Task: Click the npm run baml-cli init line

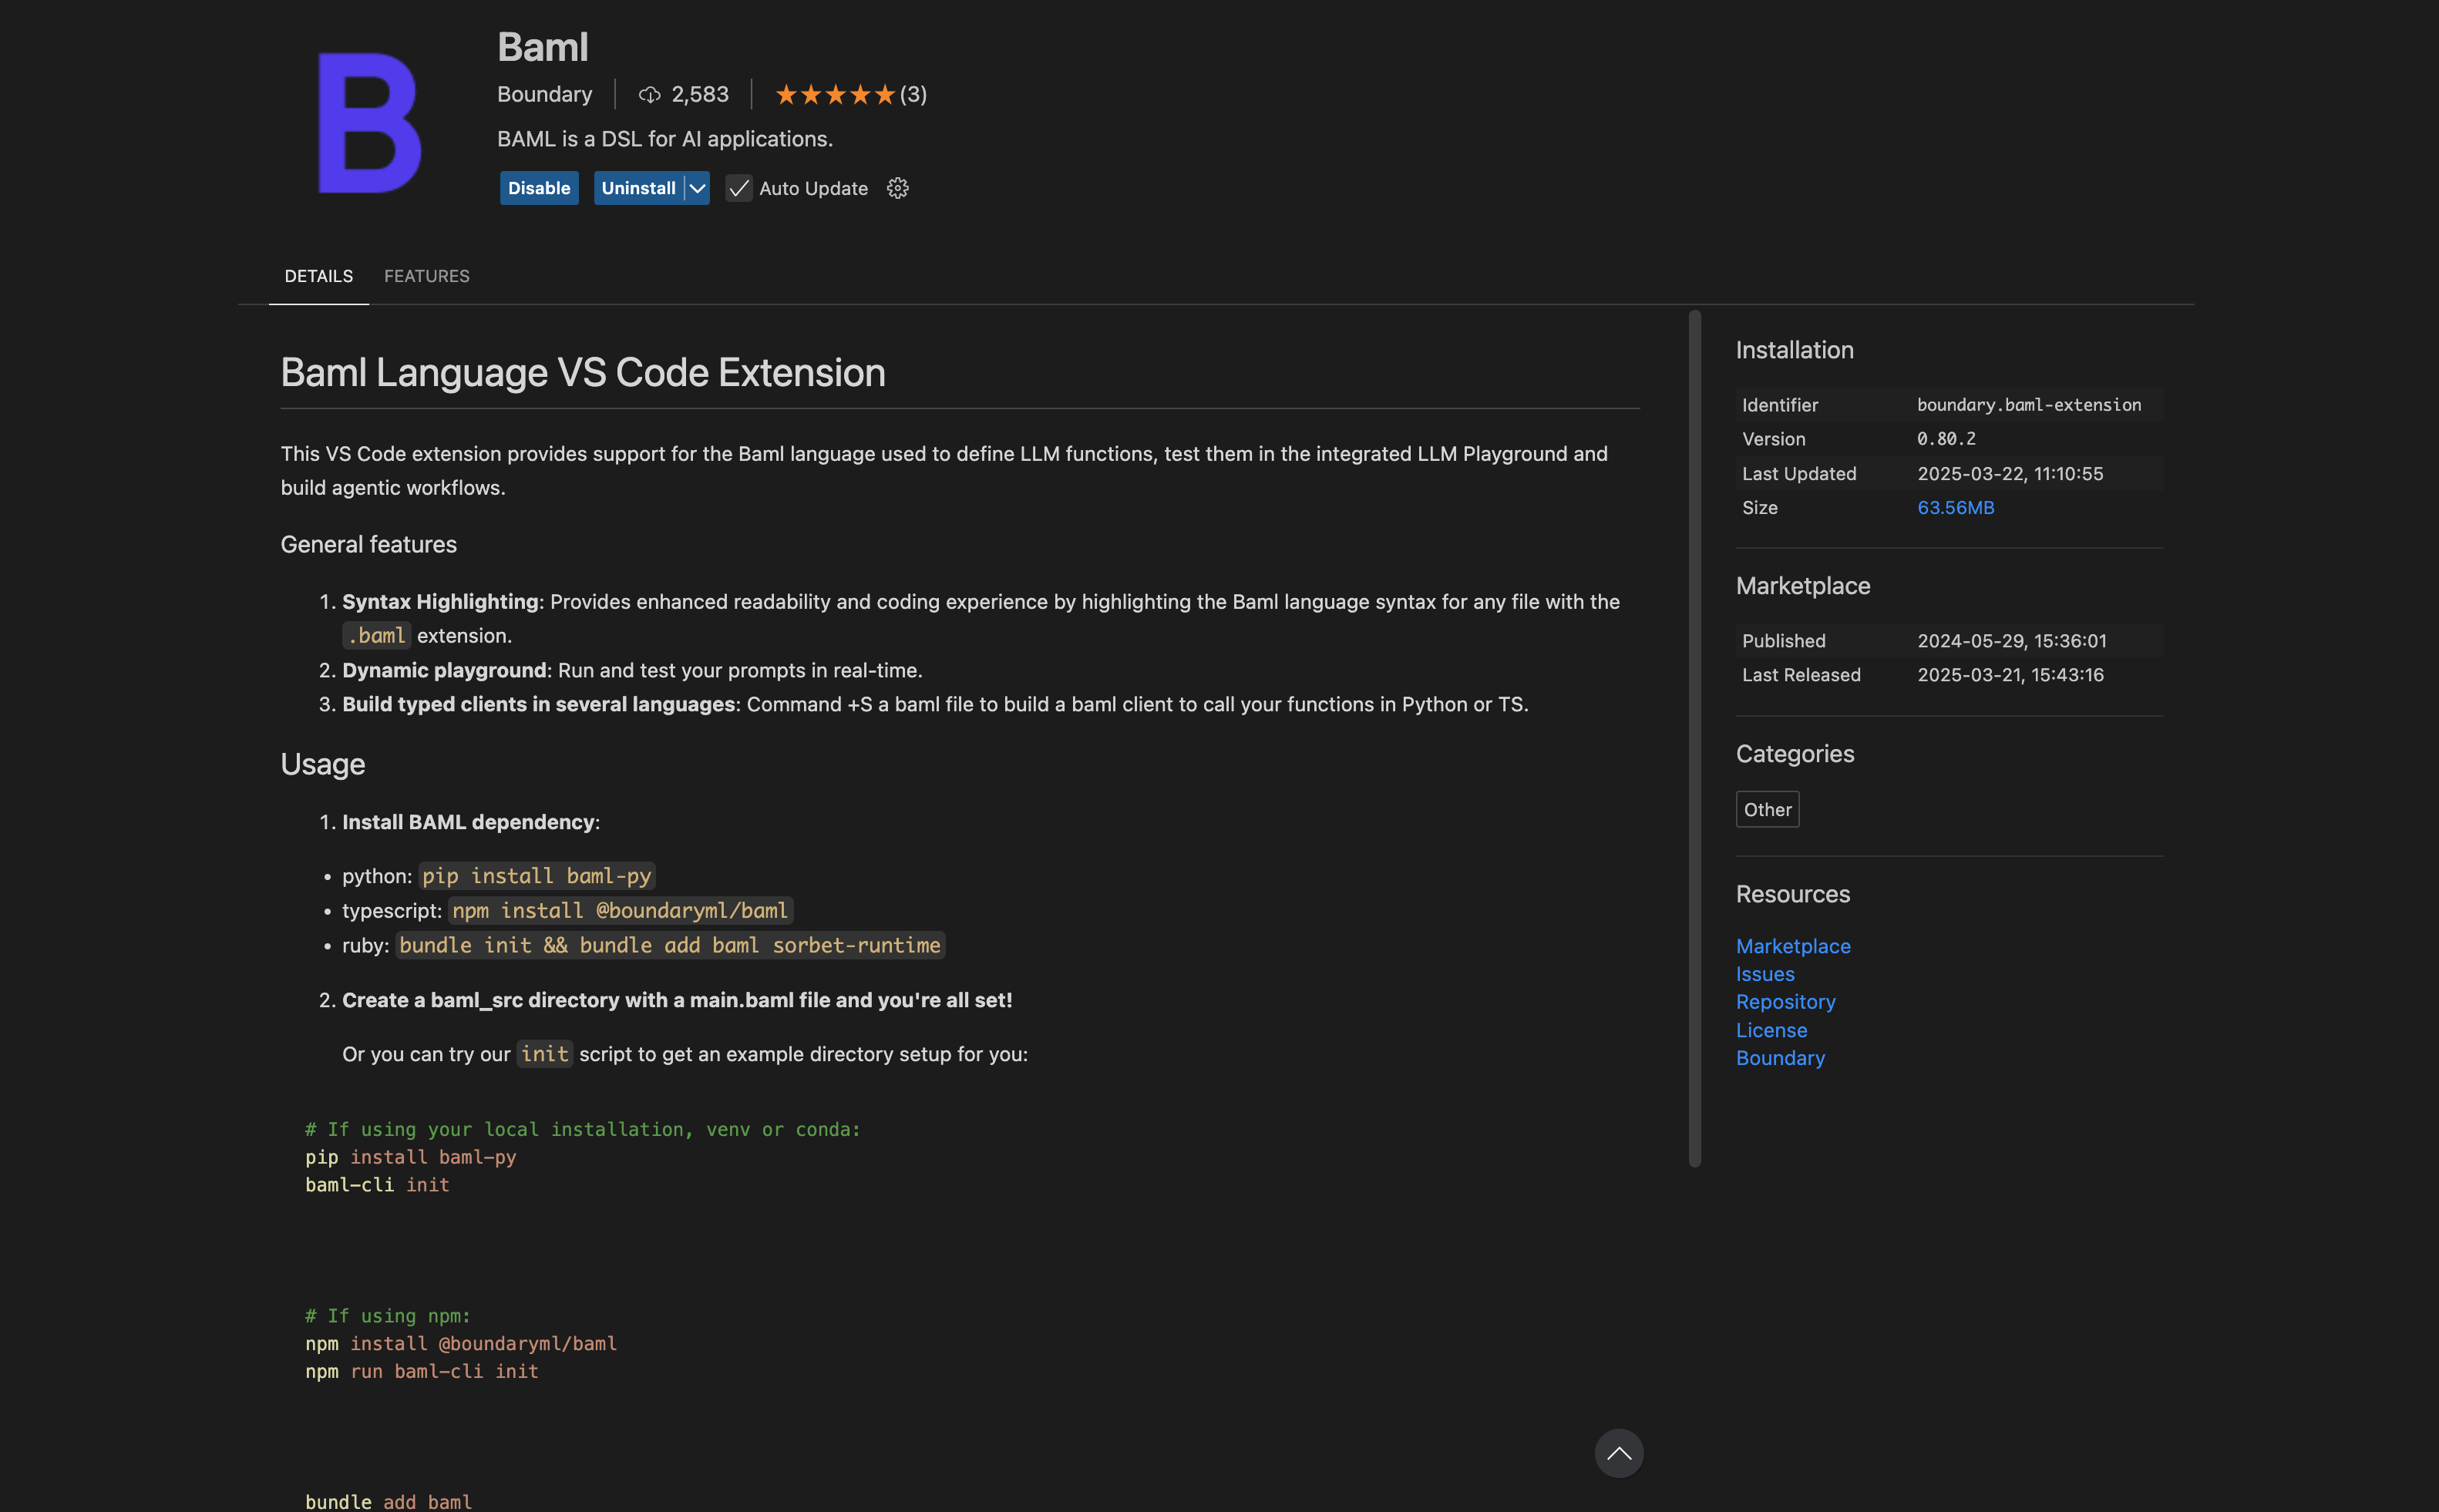Action: 422,1372
